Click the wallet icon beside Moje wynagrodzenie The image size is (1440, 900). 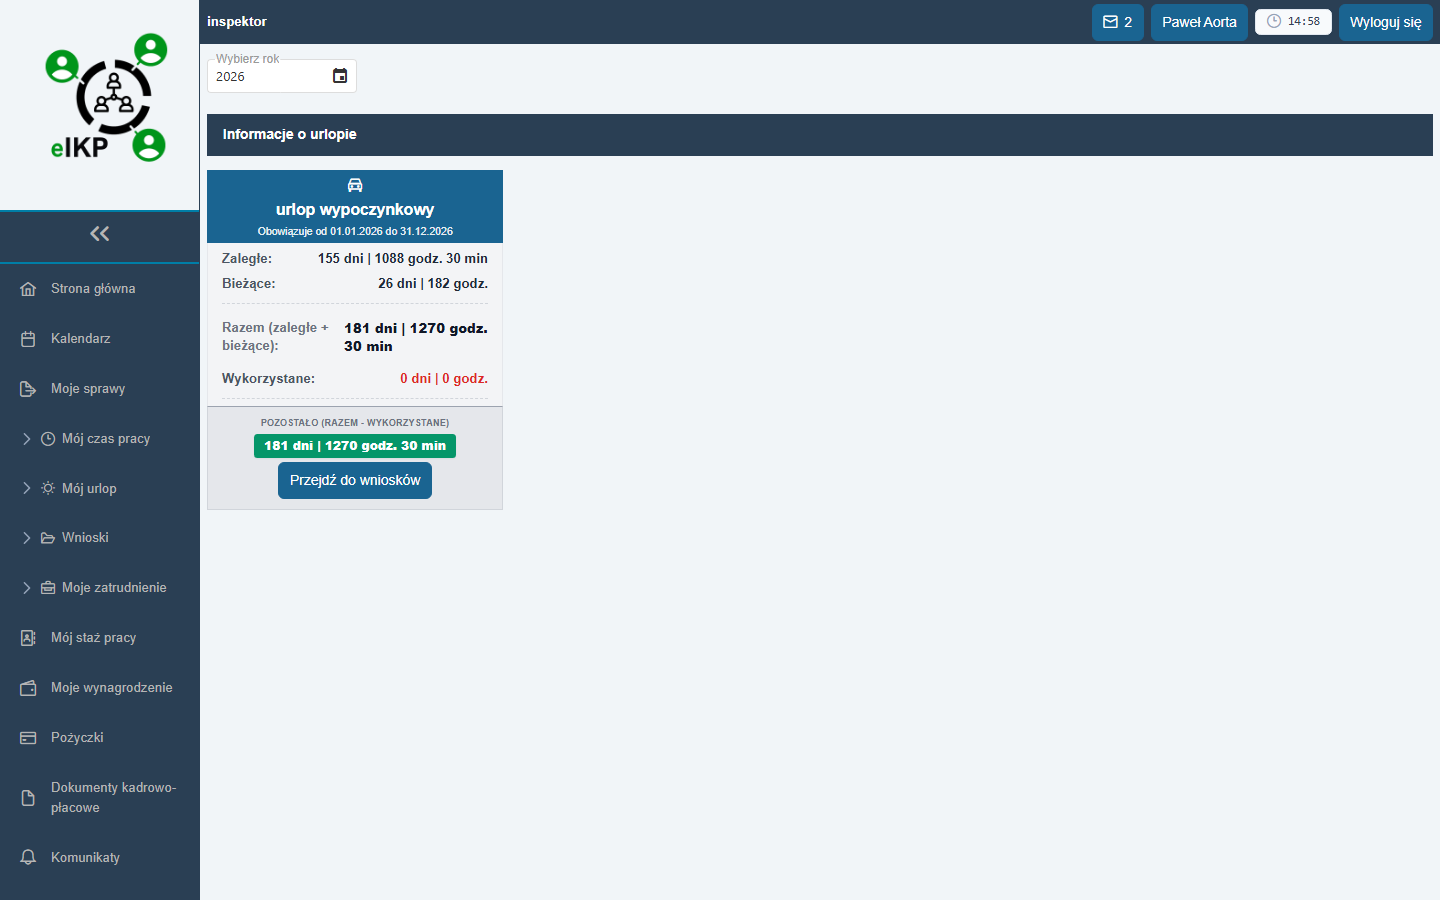[x=28, y=688]
